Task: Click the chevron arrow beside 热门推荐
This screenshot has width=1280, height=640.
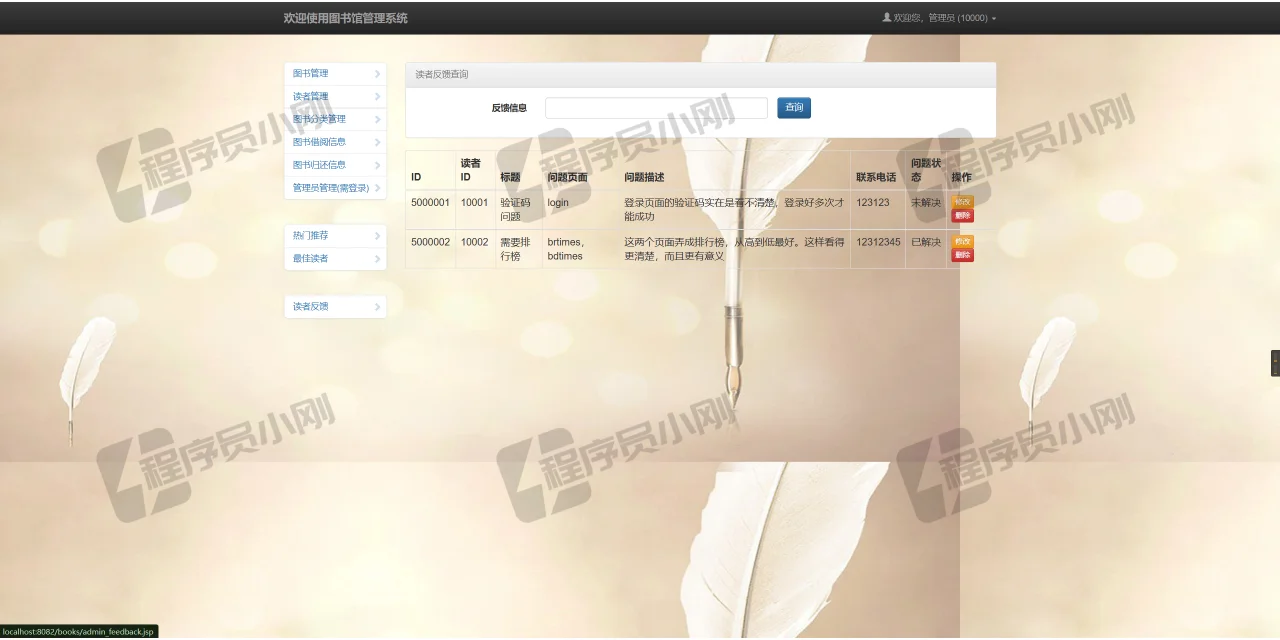Action: pos(378,235)
